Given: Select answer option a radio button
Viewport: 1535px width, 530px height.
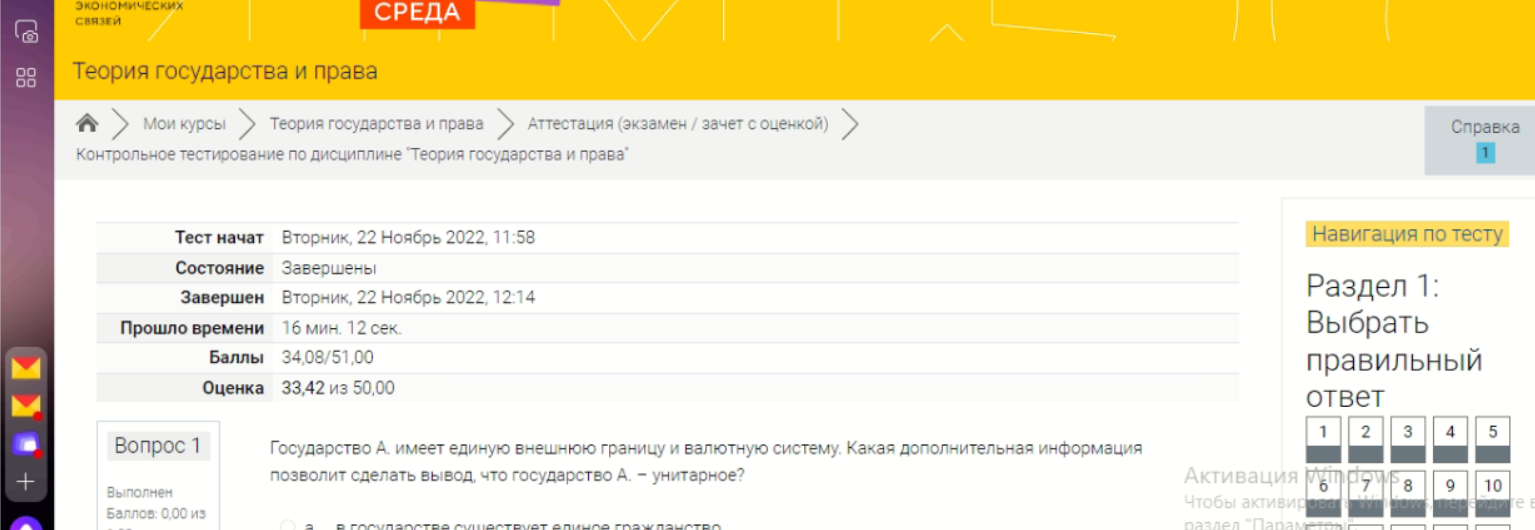Looking at the screenshot, I should click(x=288, y=525).
